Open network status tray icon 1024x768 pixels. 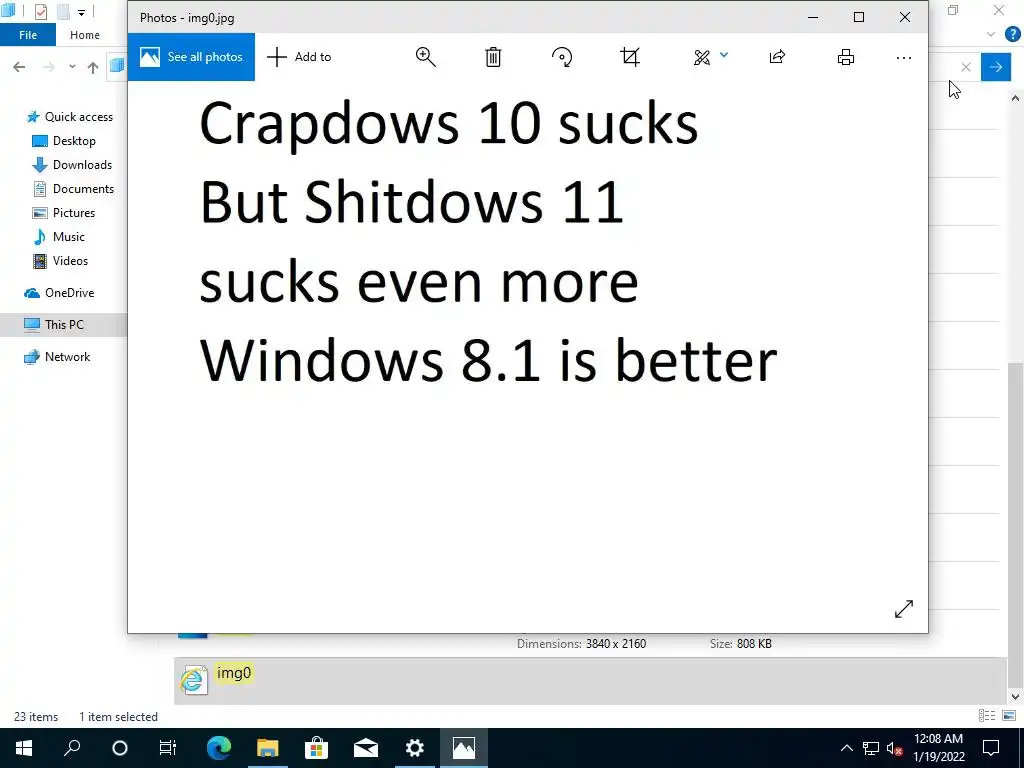871,748
